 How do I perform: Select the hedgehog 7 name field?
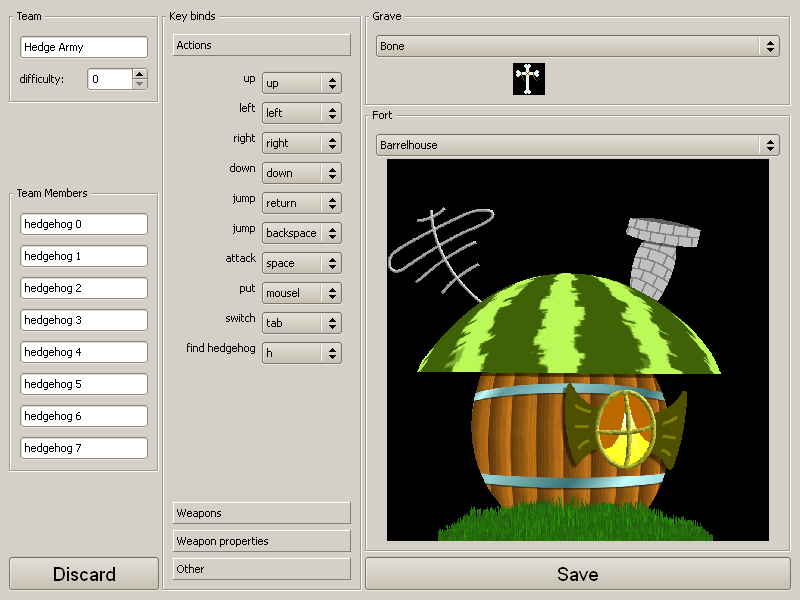(x=83, y=448)
